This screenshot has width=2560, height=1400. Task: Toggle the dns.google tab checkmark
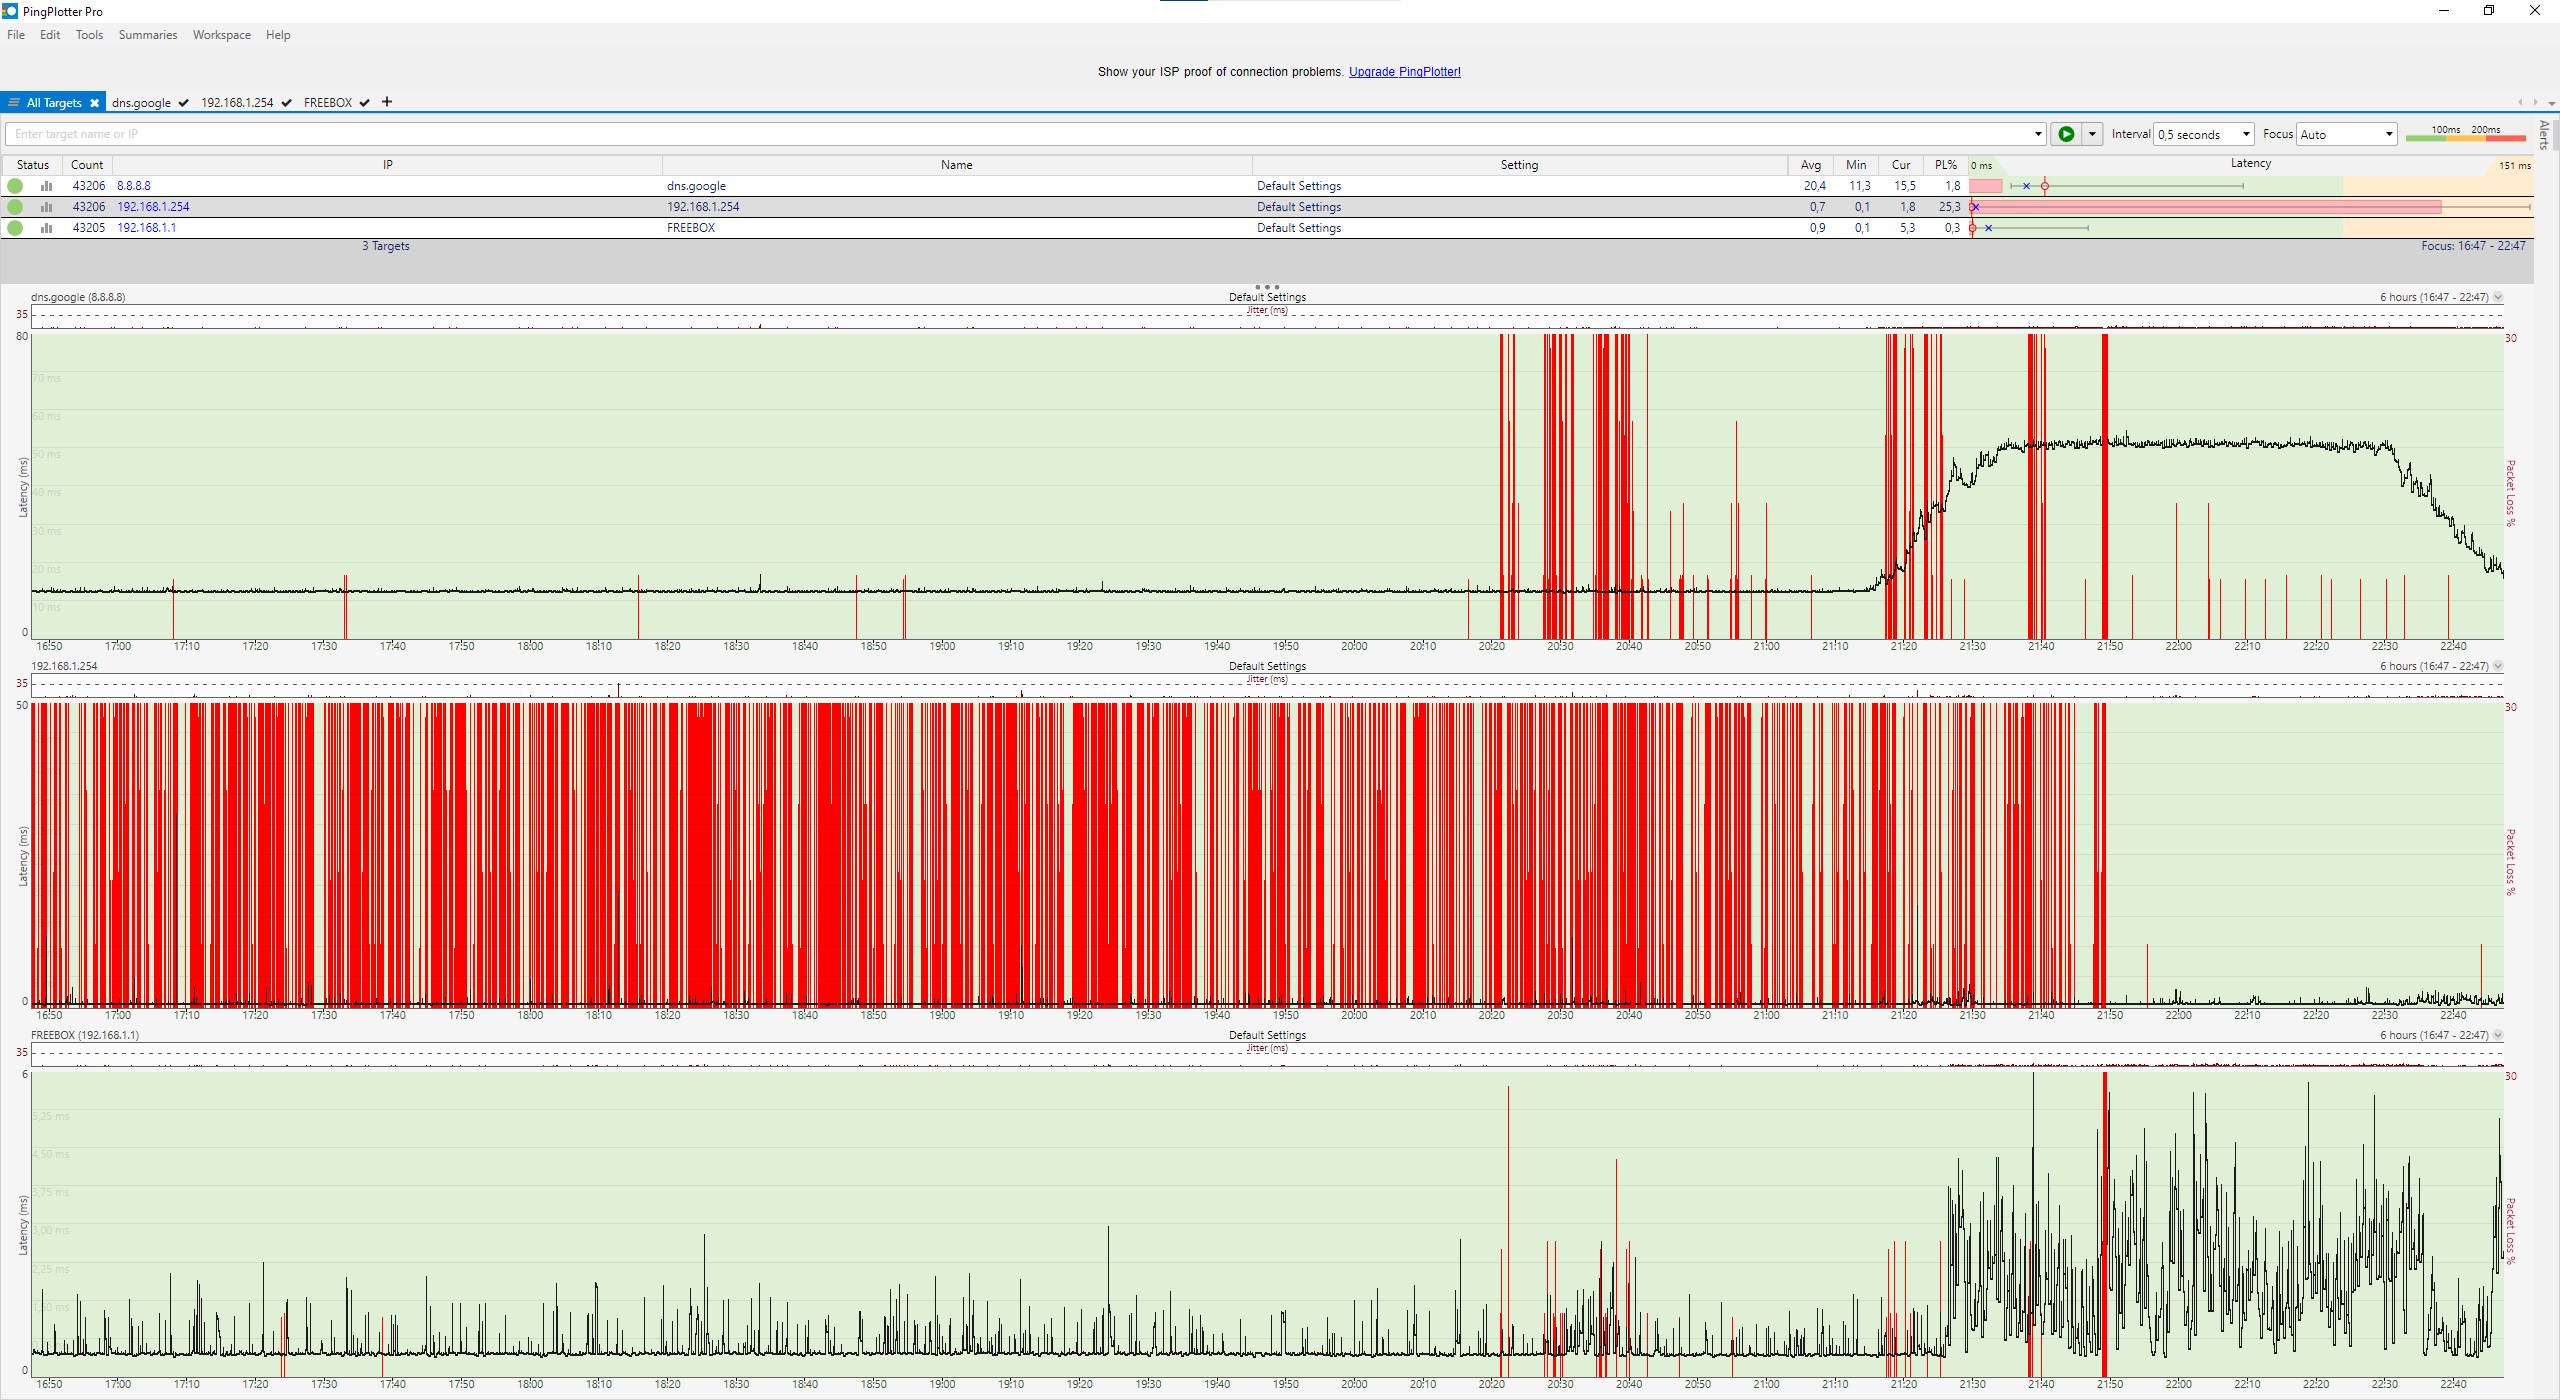tap(184, 103)
